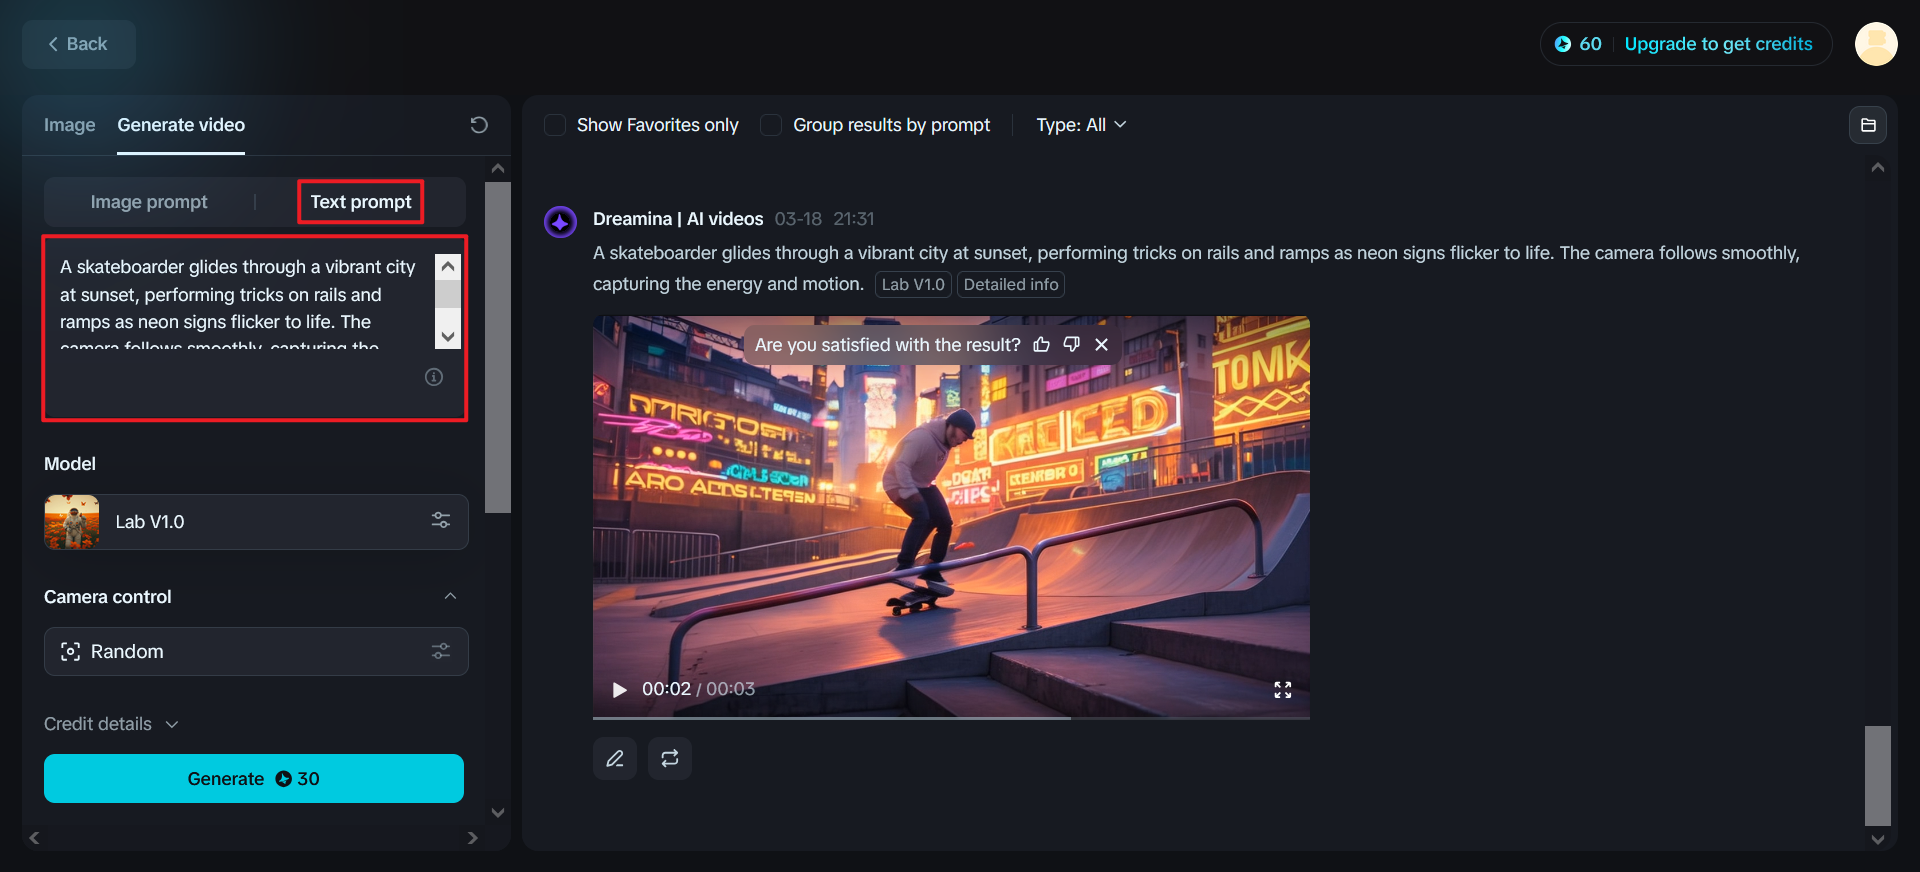Click the Dreamina AI videos avatar icon
This screenshot has width=1920, height=872.
pos(560,221)
